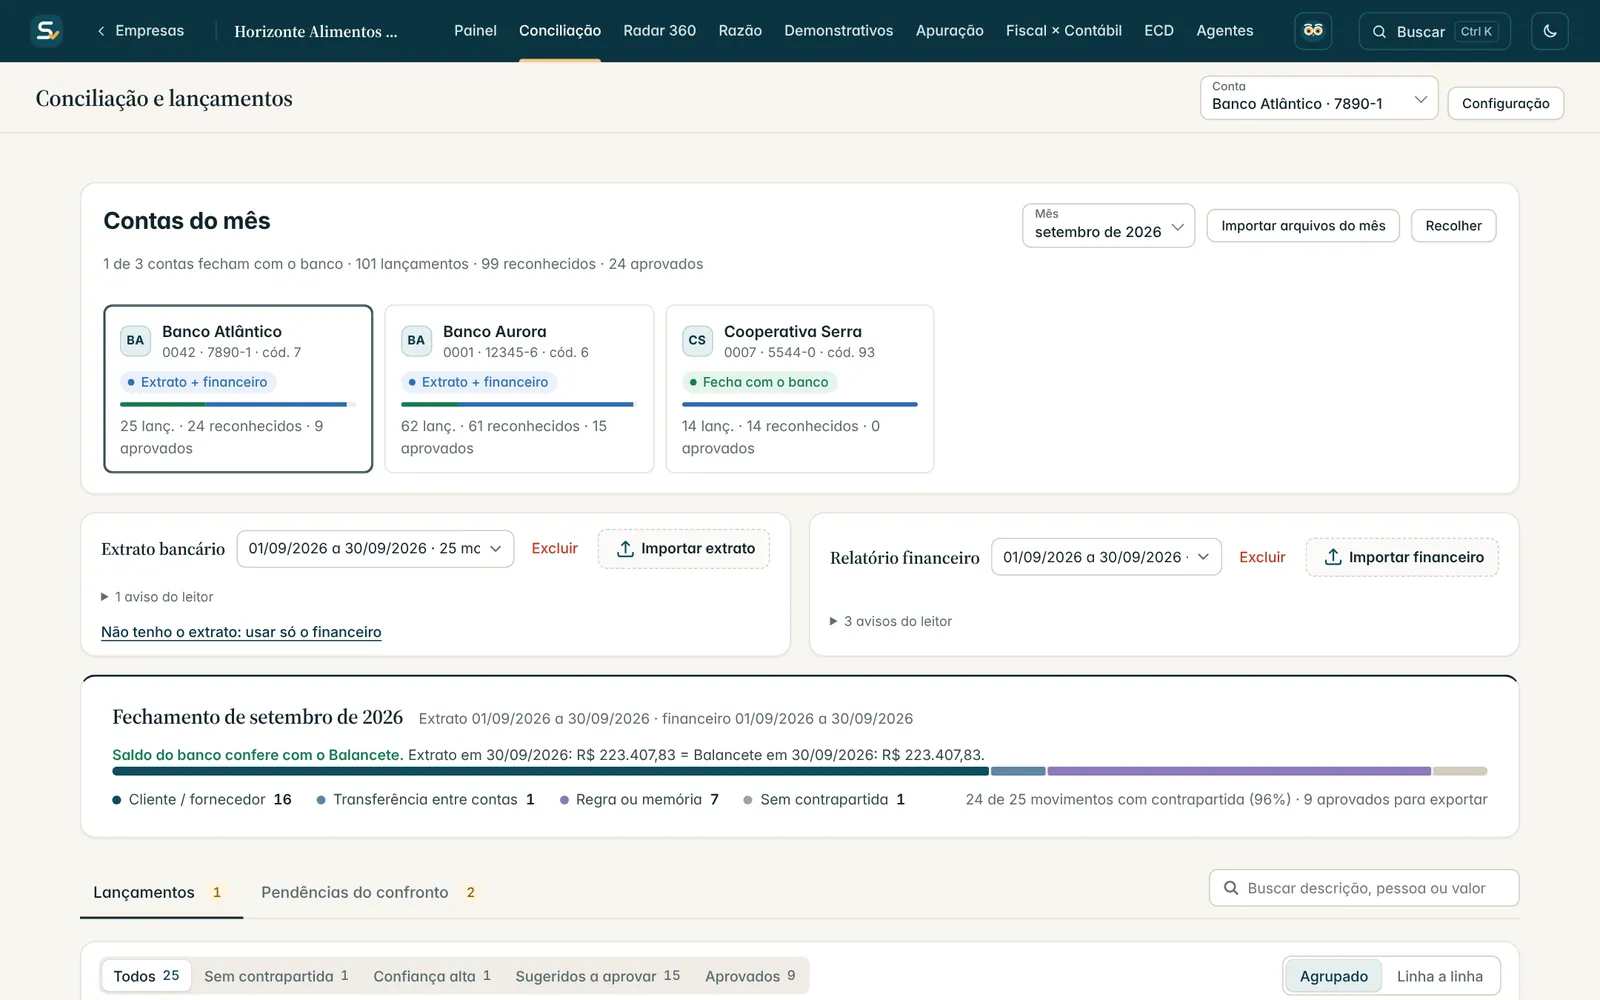Click Importar financeiro upload icon
Viewport: 1600px width, 1000px height.
pyautogui.click(x=1333, y=557)
